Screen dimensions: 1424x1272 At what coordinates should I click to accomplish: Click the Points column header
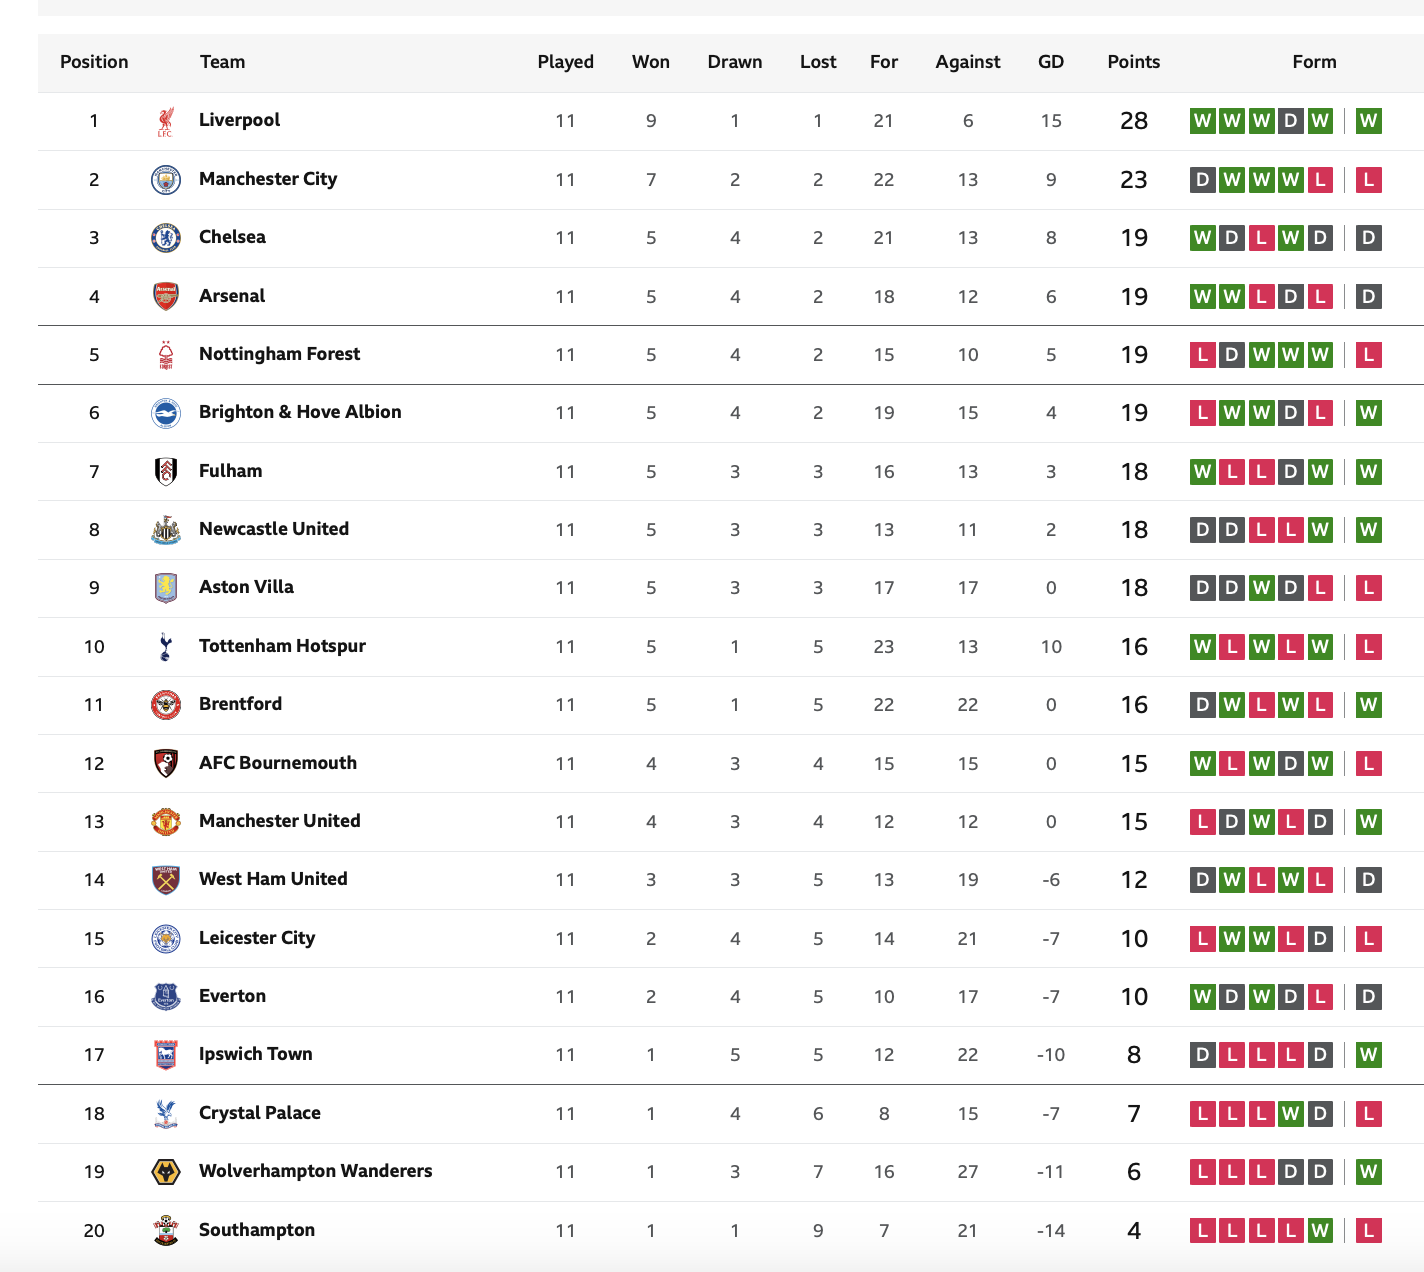click(1133, 62)
